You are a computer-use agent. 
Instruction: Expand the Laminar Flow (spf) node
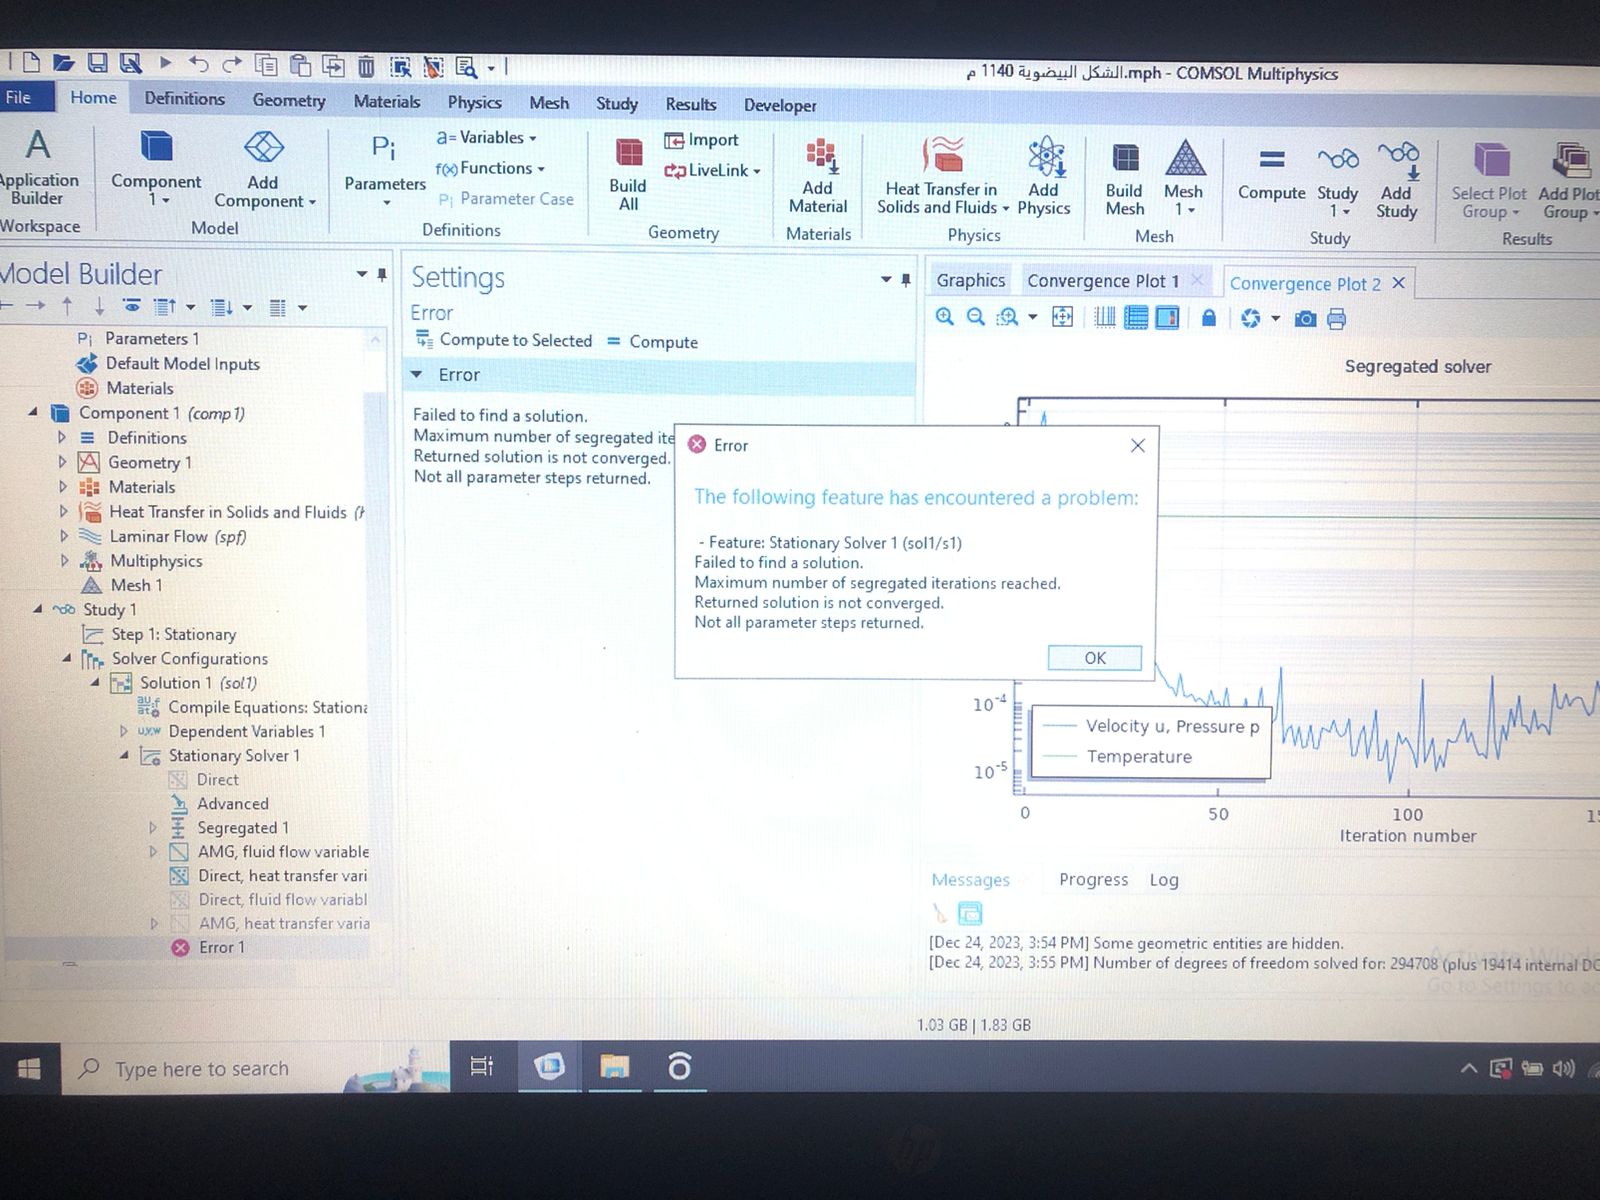[x=64, y=536]
